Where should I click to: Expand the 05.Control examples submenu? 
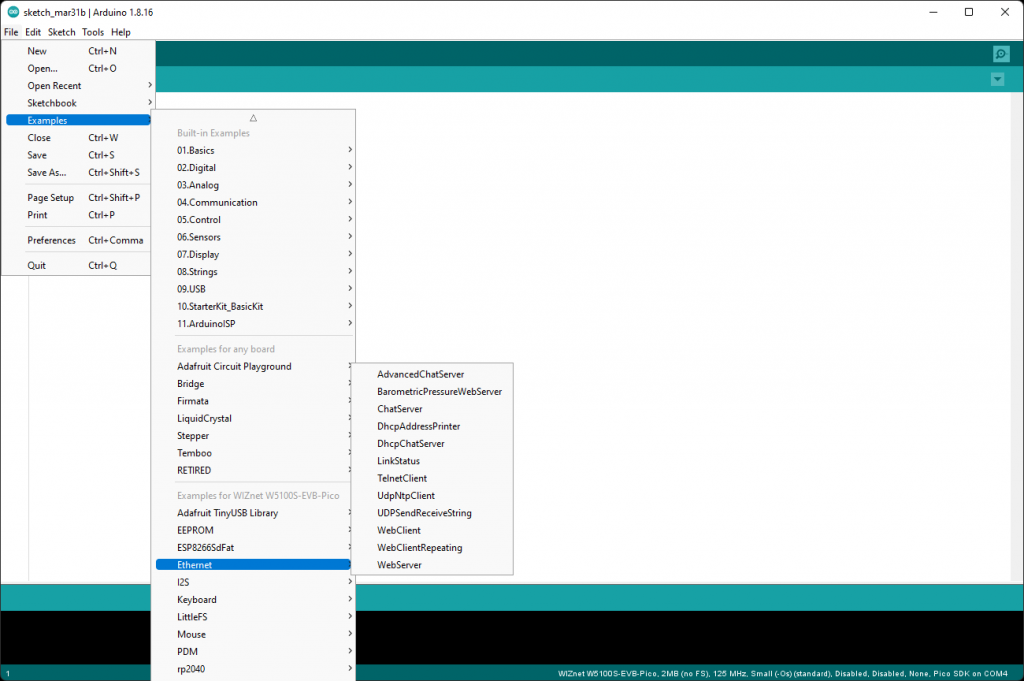tap(253, 220)
